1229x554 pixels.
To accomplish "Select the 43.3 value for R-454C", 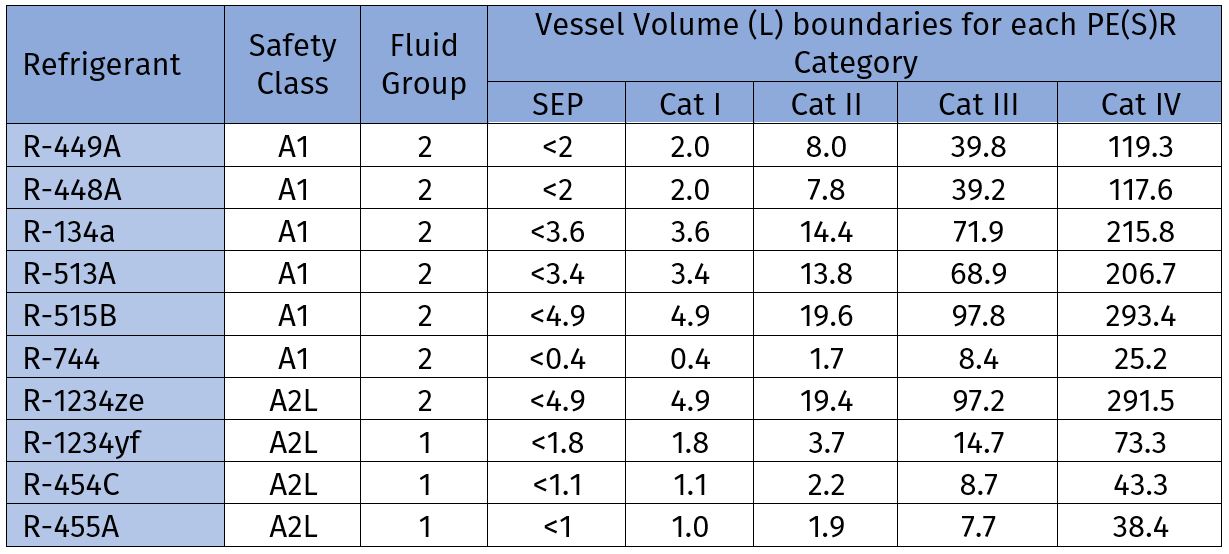I will coord(1139,487).
